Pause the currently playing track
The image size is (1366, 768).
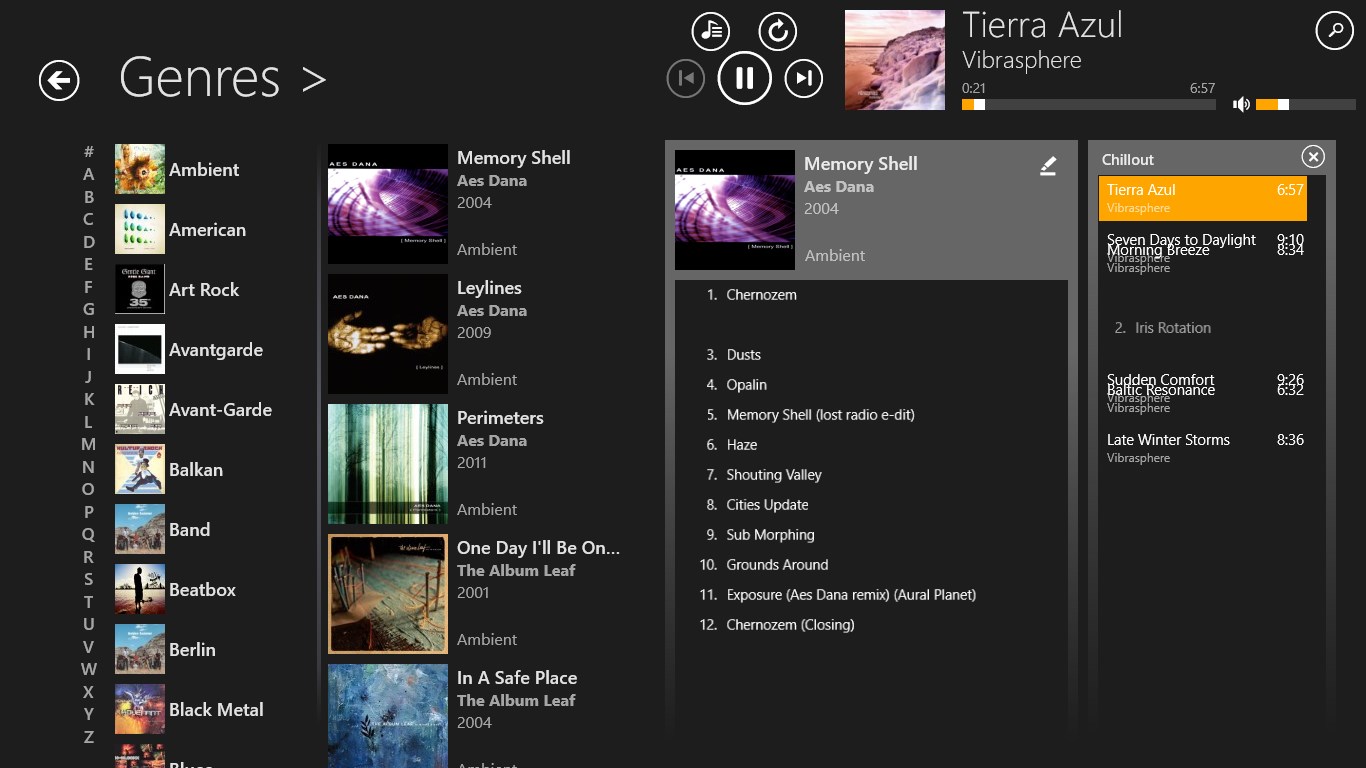point(744,78)
